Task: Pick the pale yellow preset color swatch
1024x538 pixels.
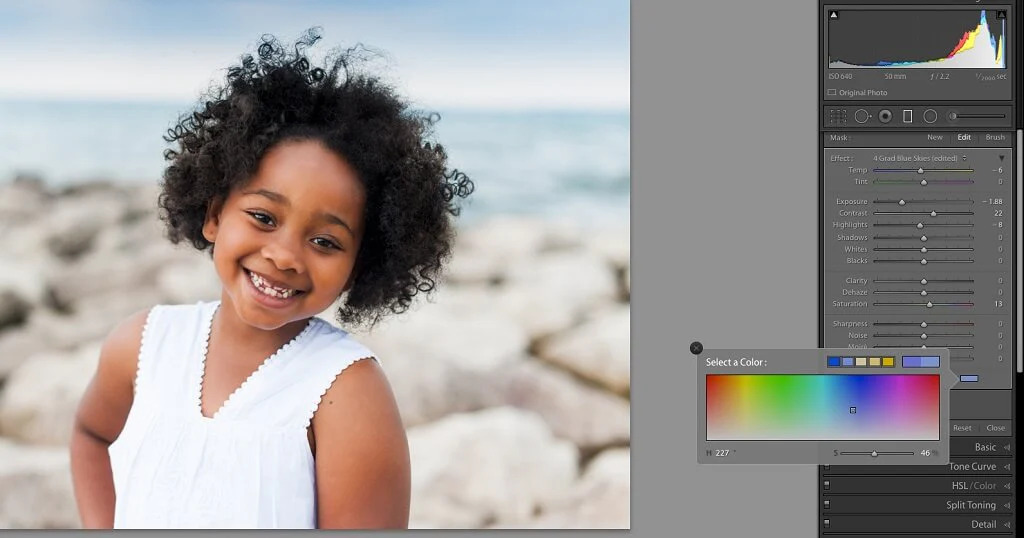Action: (874, 362)
